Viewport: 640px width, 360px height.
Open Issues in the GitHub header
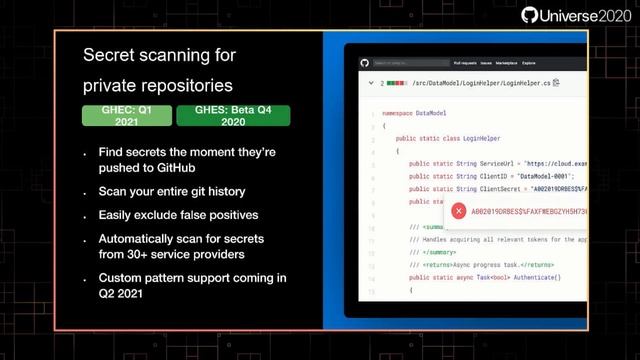click(486, 63)
